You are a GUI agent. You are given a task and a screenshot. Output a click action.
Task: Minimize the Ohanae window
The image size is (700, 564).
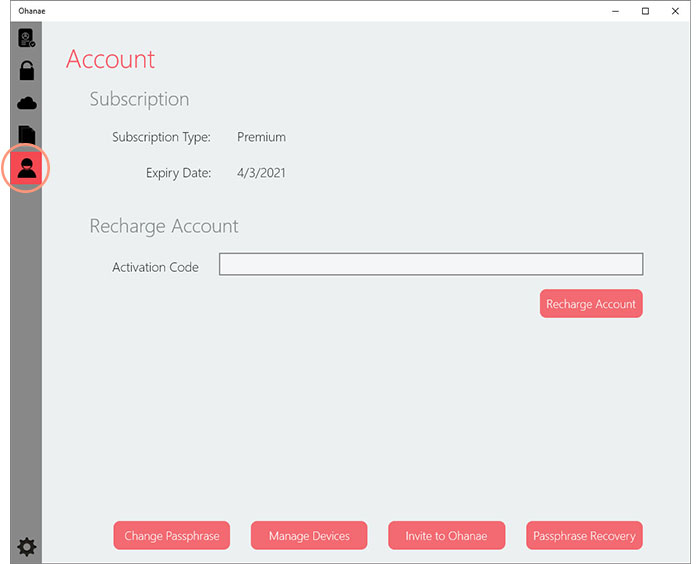(x=615, y=11)
